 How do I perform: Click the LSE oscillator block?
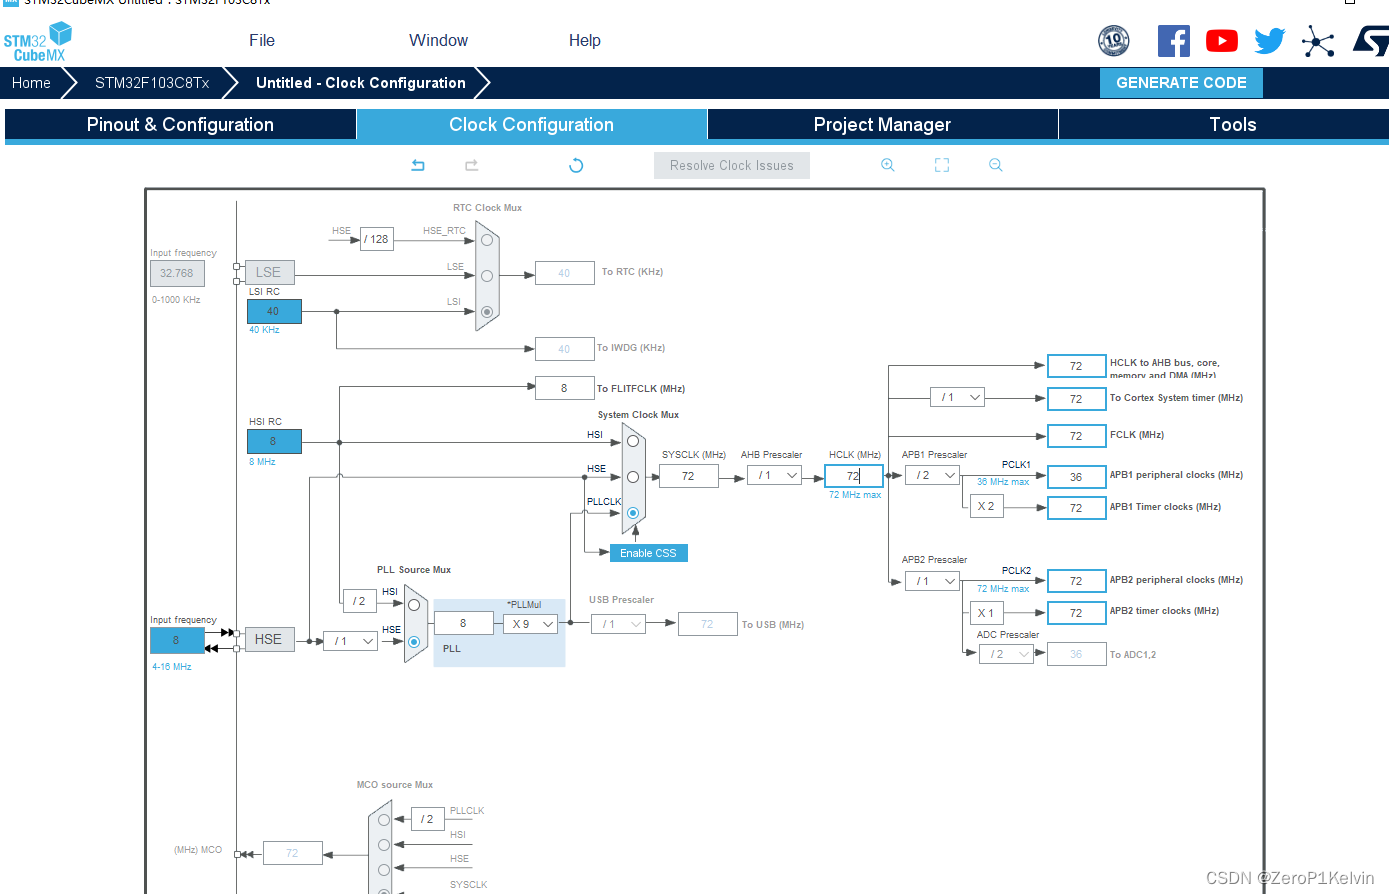(x=269, y=272)
